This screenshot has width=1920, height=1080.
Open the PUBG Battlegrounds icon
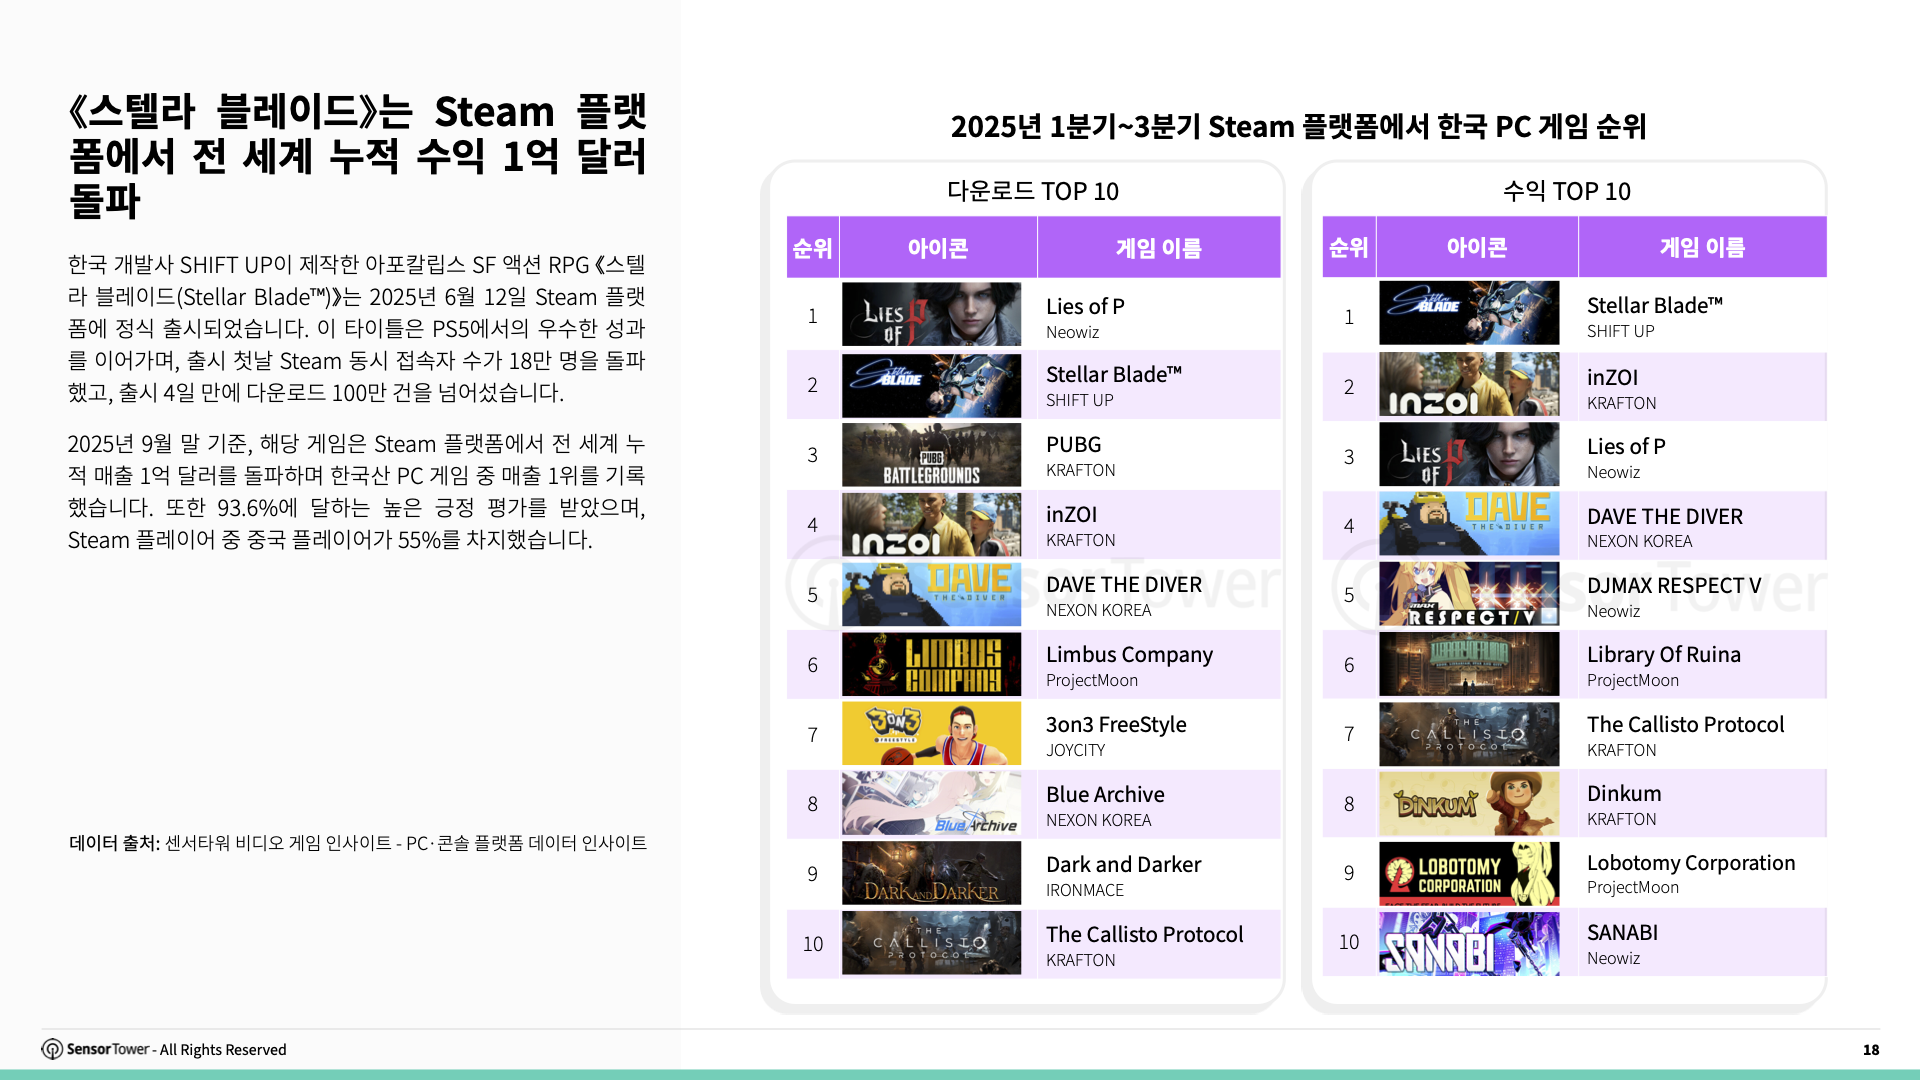(x=932, y=454)
